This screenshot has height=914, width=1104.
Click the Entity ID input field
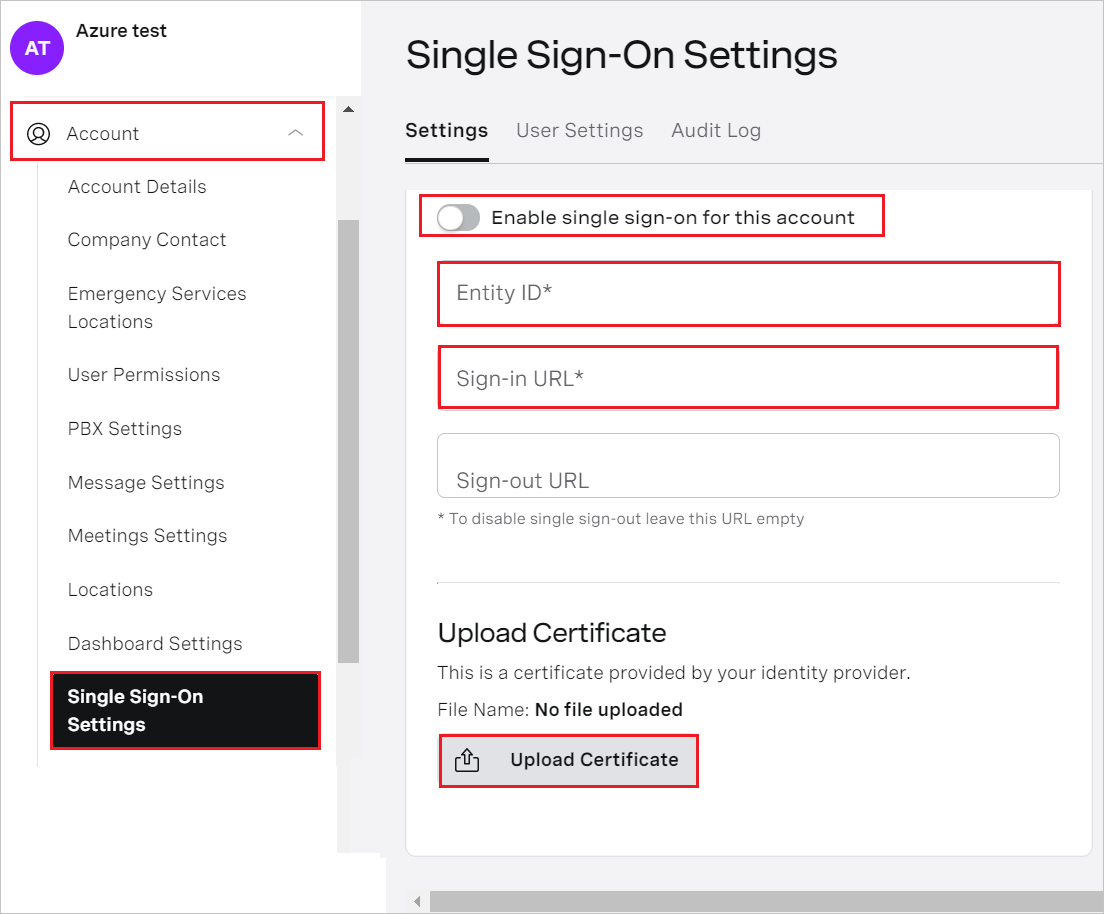[748, 293]
